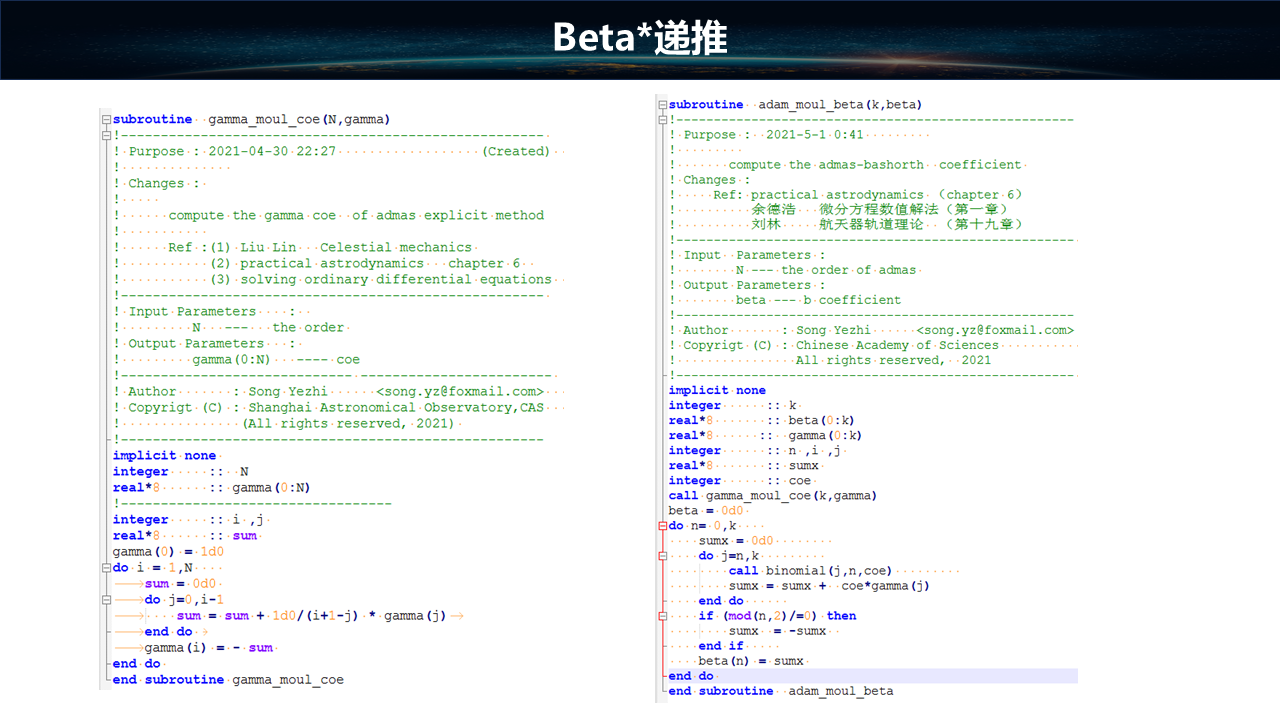Image resolution: width=1280 pixels, height=720 pixels.
Task: Collapse the adam_moul_beta subroutine fold marker
Action: tap(662, 105)
